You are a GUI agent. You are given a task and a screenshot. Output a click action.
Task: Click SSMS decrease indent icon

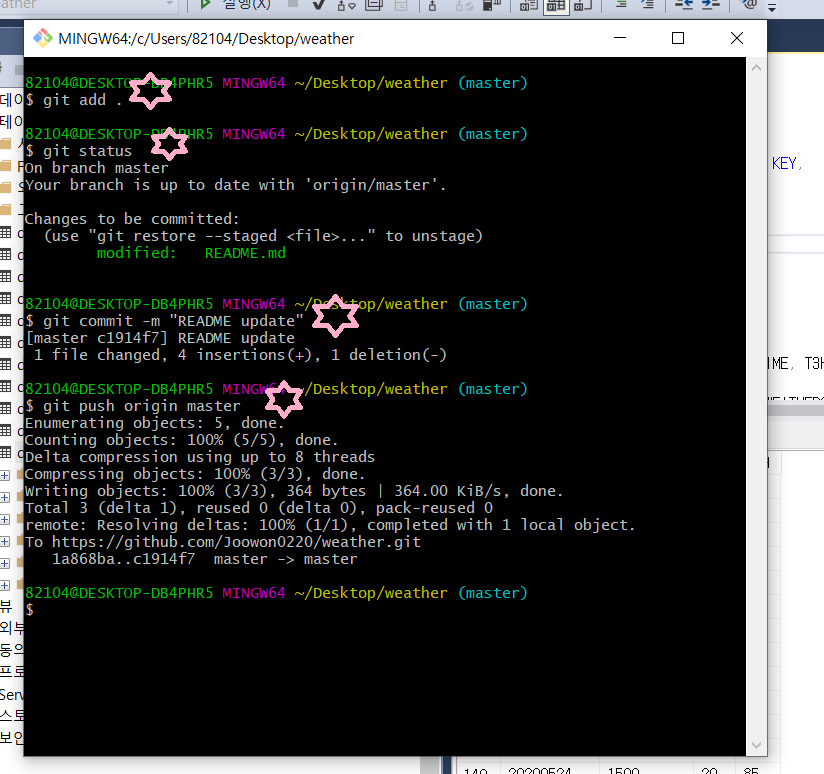[x=684, y=4]
